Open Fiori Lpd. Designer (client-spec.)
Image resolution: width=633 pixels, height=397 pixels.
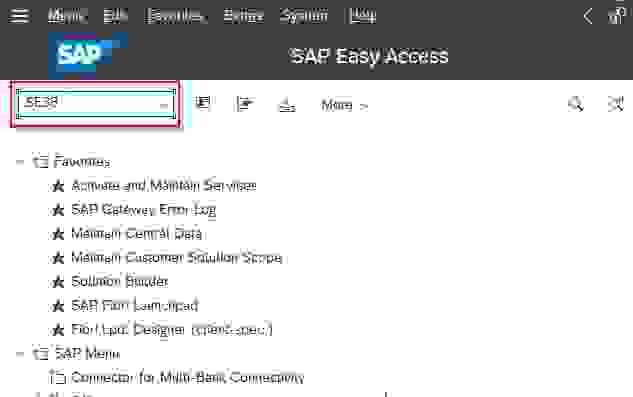tap(172, 330)
